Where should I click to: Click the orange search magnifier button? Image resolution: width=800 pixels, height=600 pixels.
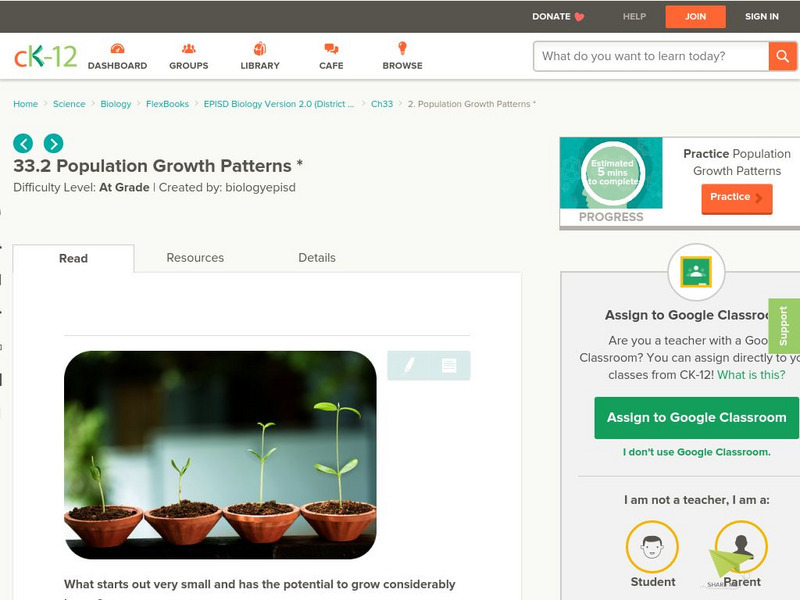point(782,56)
